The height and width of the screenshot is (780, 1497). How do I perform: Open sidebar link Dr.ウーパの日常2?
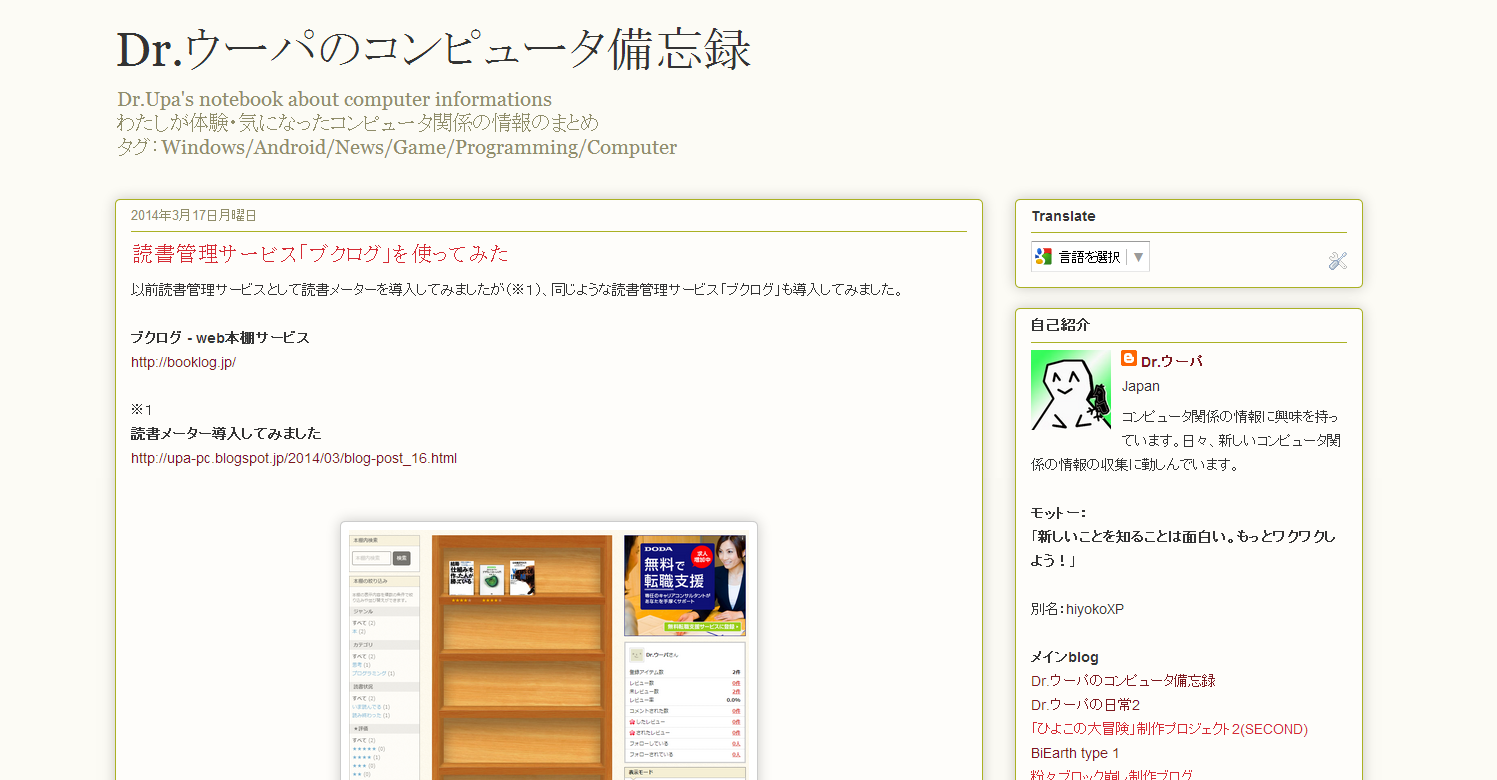[1086, 705]
